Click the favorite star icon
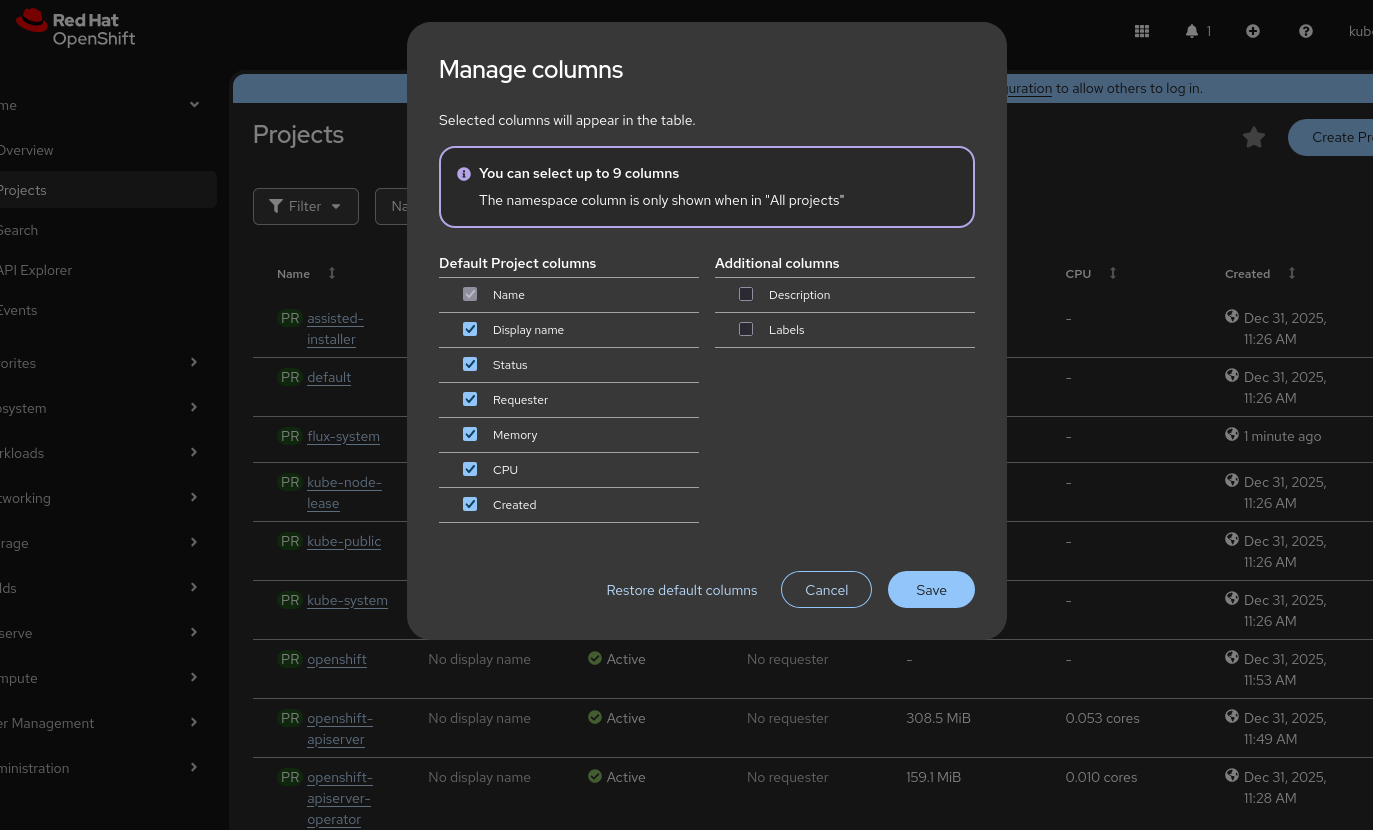Image resolution: width=1373 pixels, height=830 pixels. [x=1254, y=138]
